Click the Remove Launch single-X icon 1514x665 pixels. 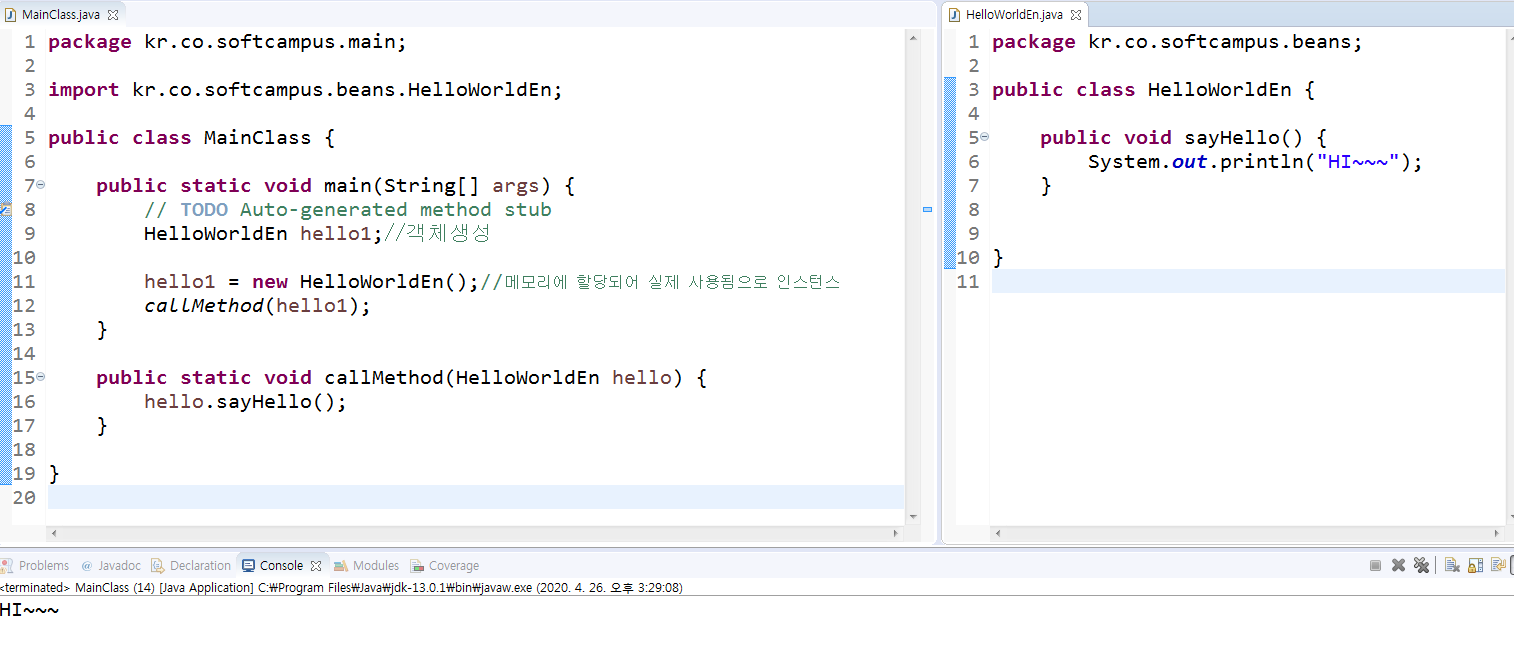coord(1399,566)
